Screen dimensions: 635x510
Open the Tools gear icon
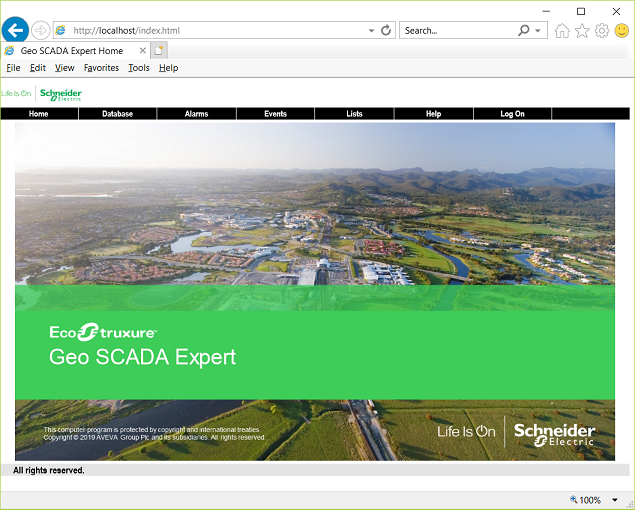point(602,31)
